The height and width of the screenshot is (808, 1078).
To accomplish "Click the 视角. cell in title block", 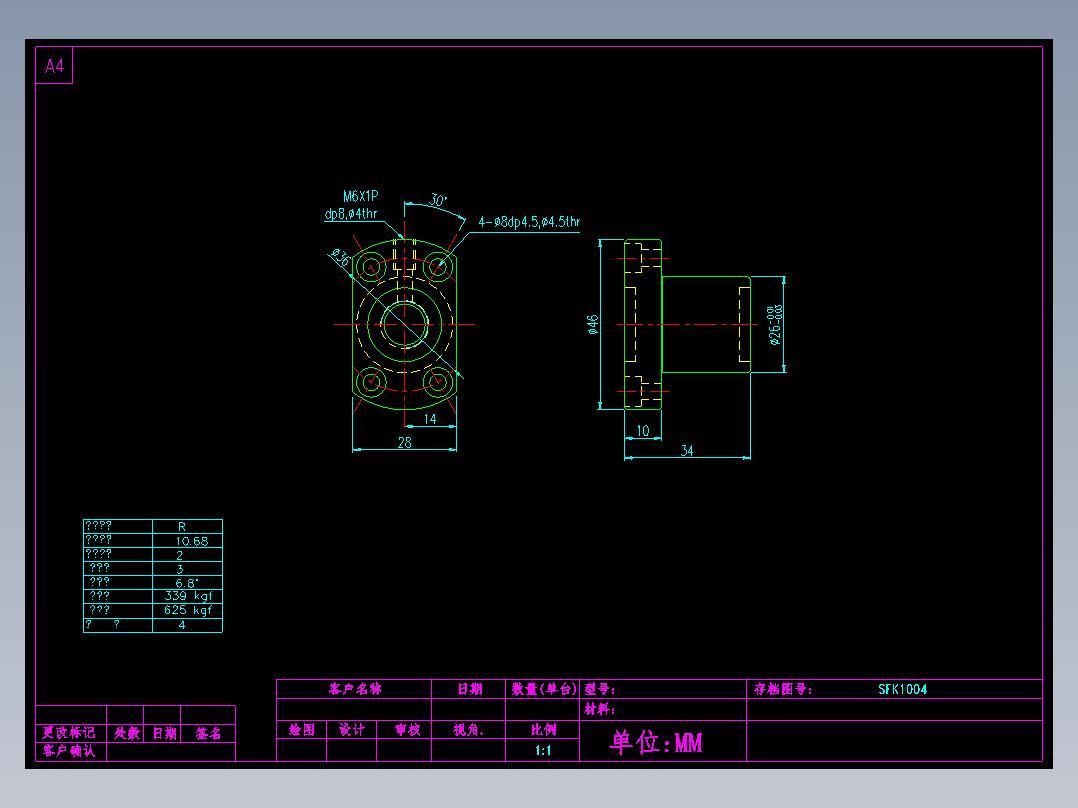I will coord(469,730).
